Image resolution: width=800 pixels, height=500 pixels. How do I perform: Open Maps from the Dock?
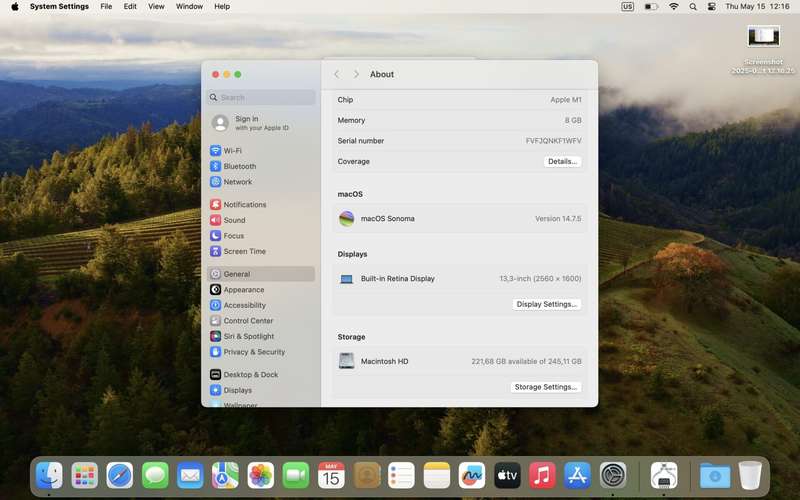226,476
